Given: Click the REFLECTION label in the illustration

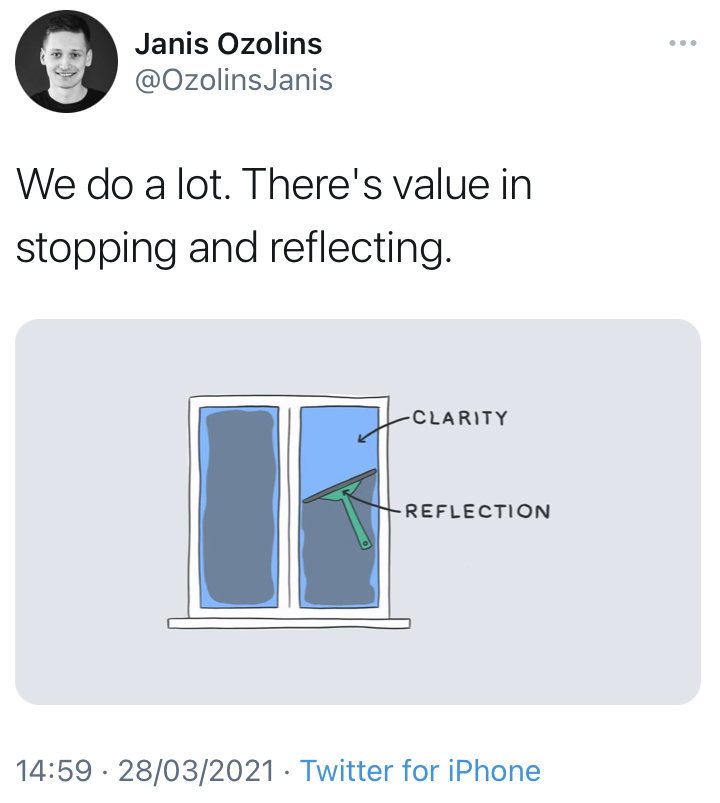Looking at the screenshot, I should 477,511.
